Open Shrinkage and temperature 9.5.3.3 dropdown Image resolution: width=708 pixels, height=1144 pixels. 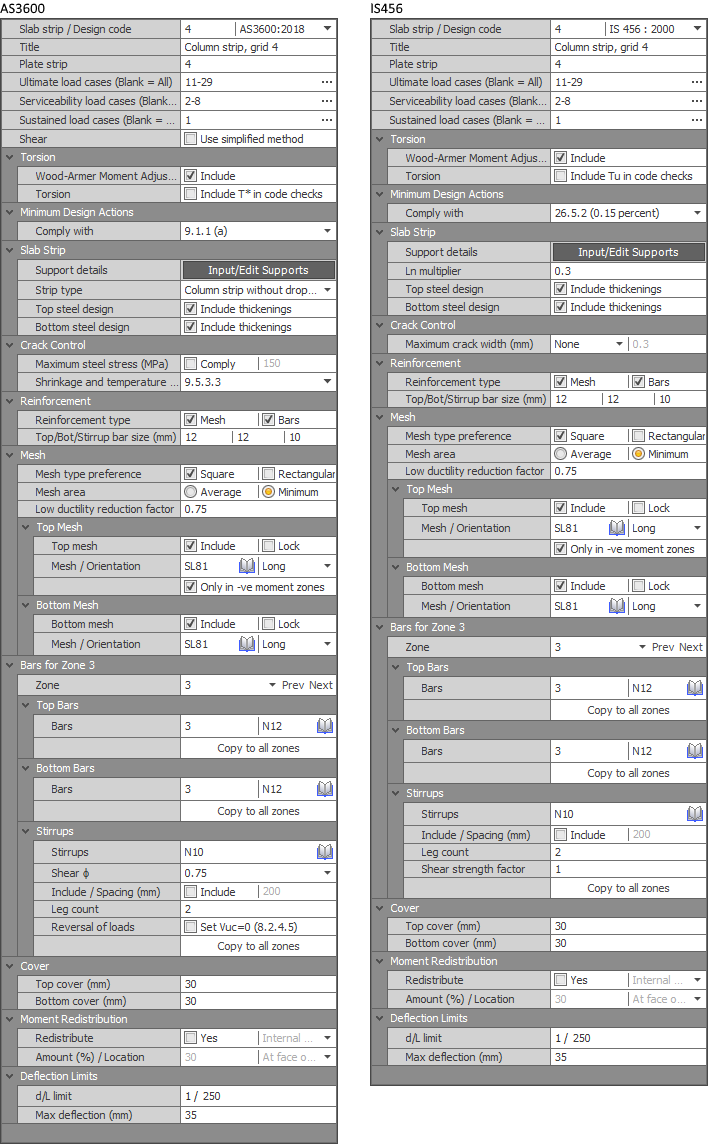327,382
